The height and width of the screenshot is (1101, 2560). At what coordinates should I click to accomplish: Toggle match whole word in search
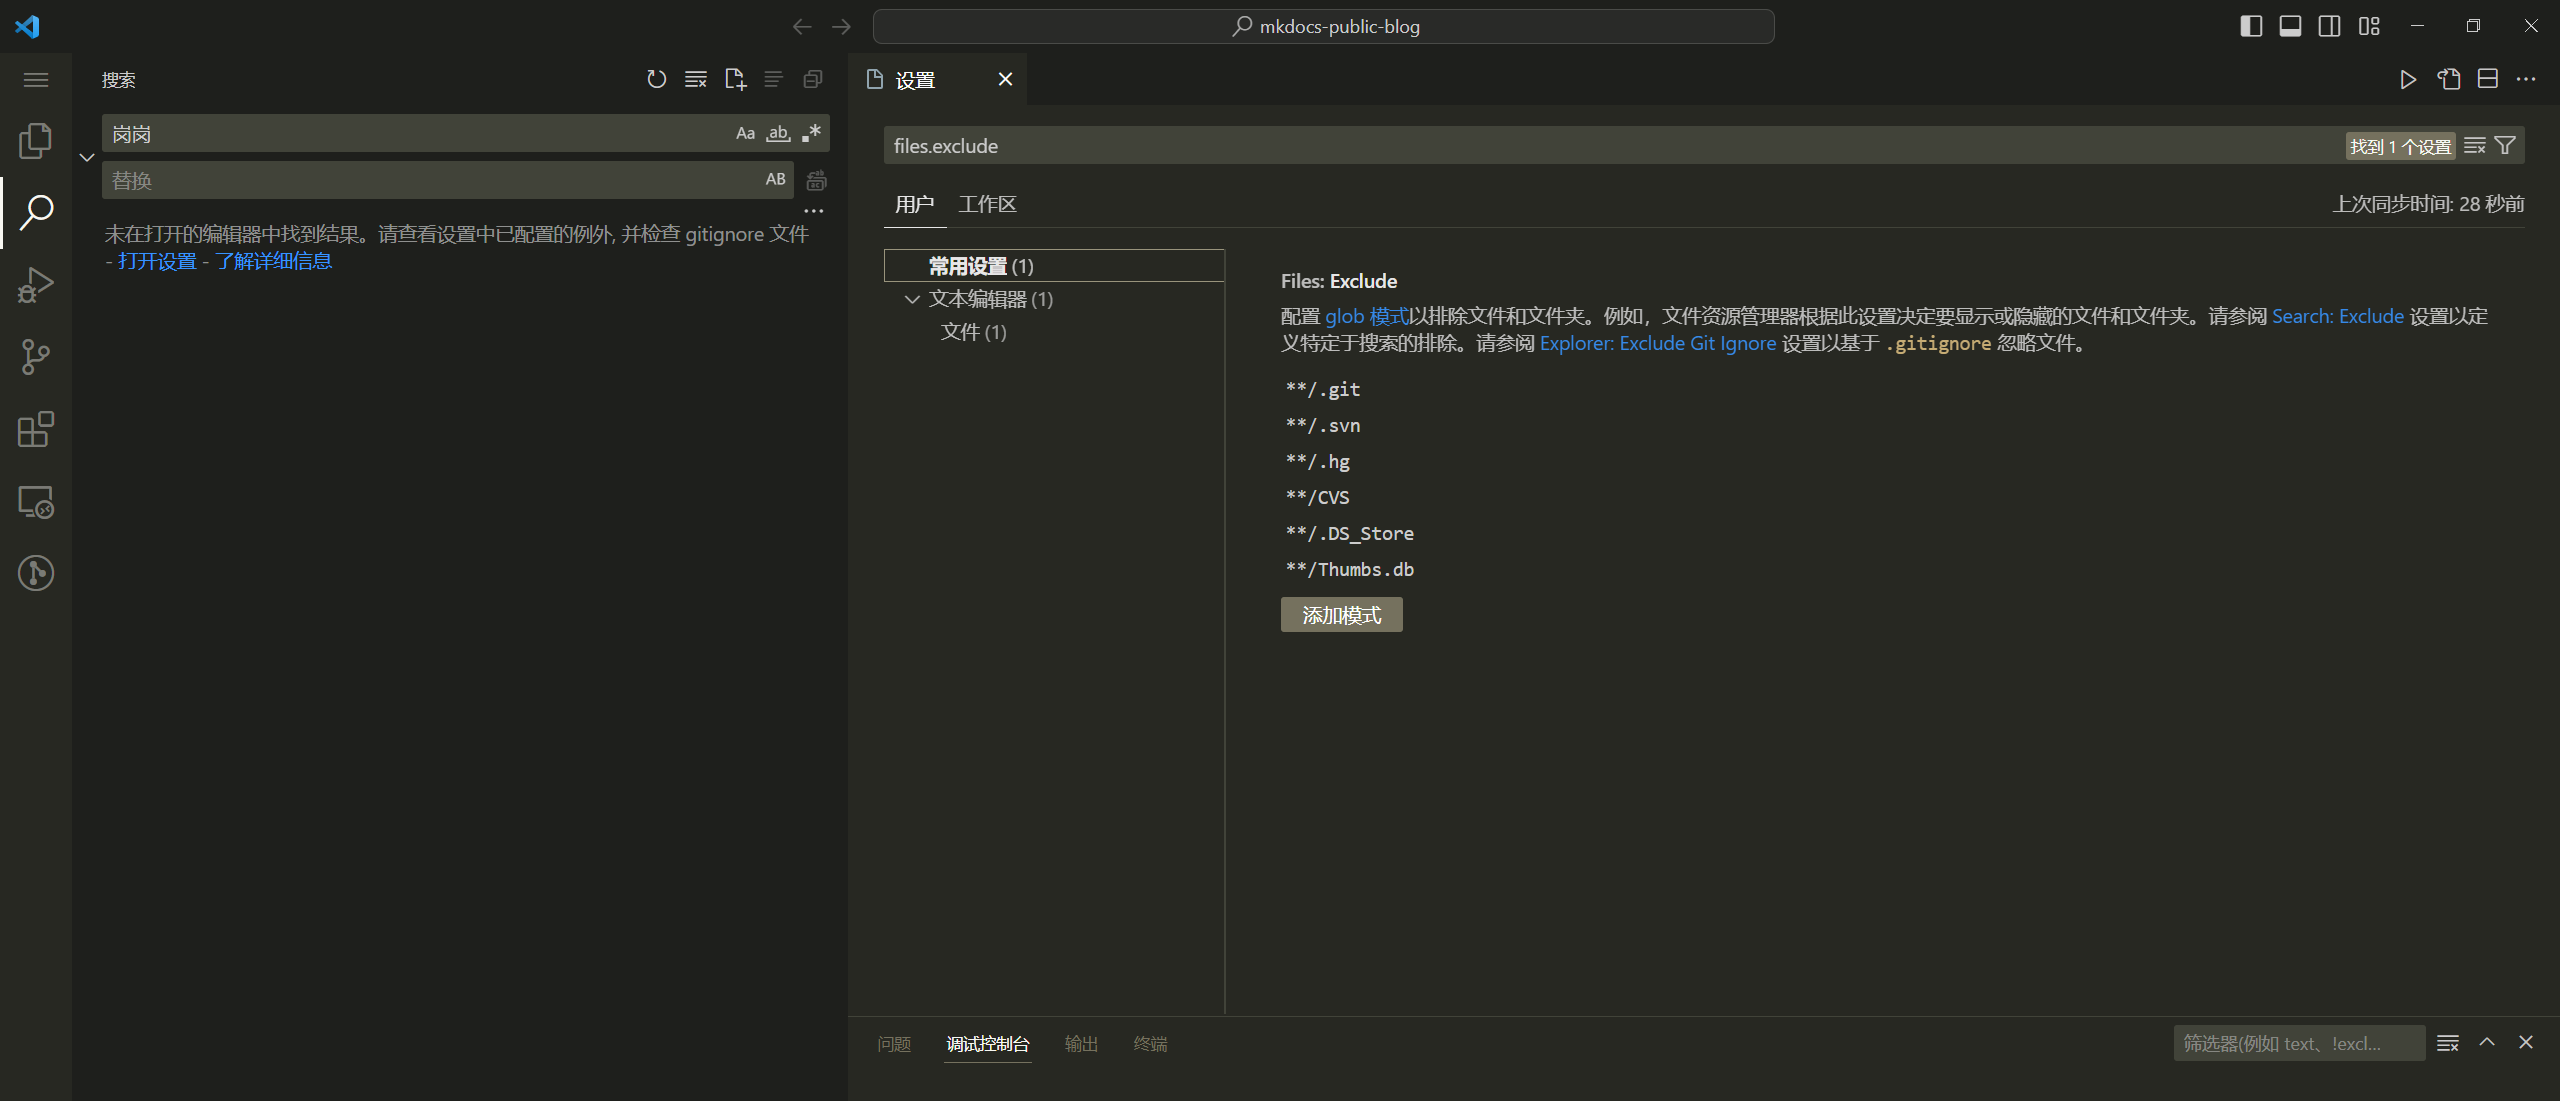[778, 133]
